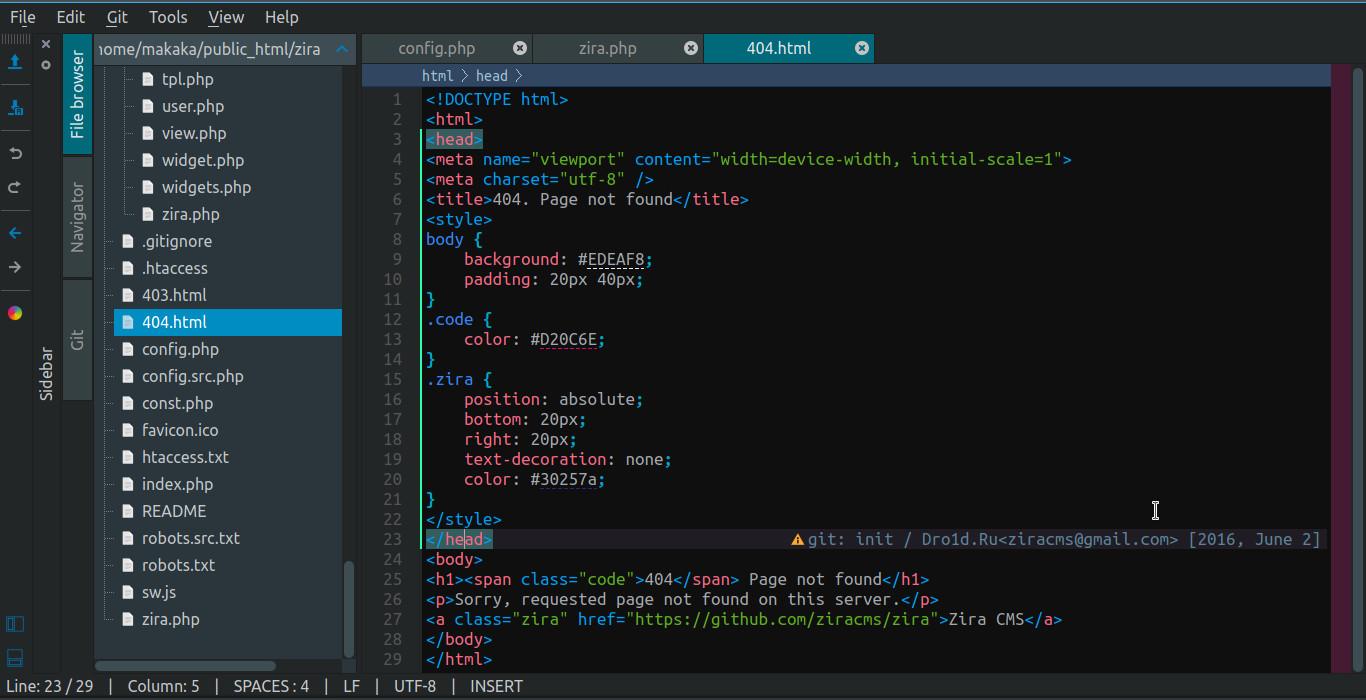Click the forward navigation arrow
The width and height of the screenshot is (1366, 700).
click(15, 267)
